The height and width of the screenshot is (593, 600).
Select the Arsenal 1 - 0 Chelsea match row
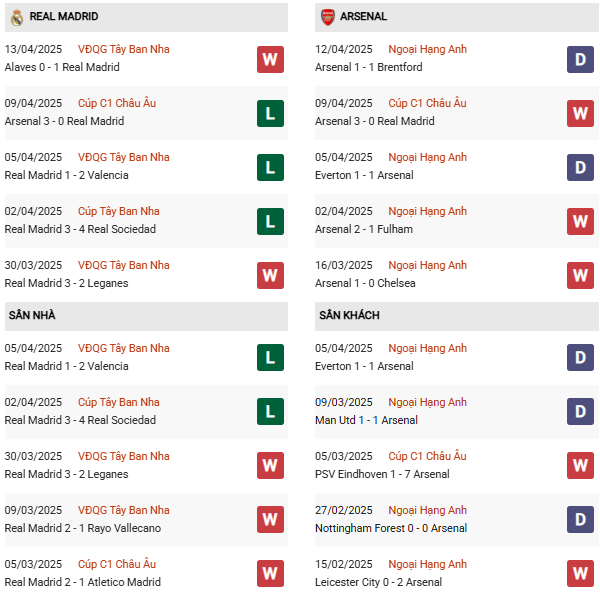click(x=365, y=283)
